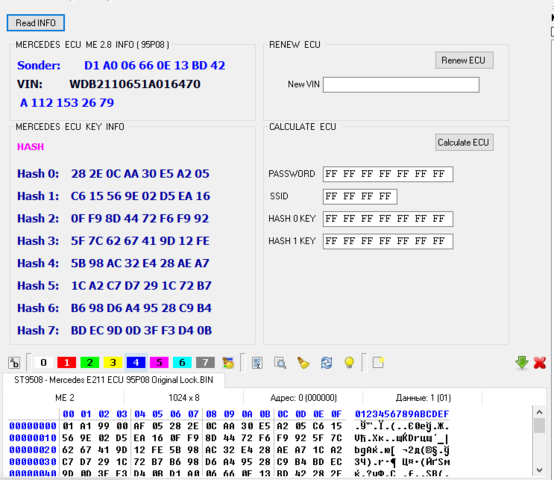
Task: Click the clear color markers icon
Action: 228,363
